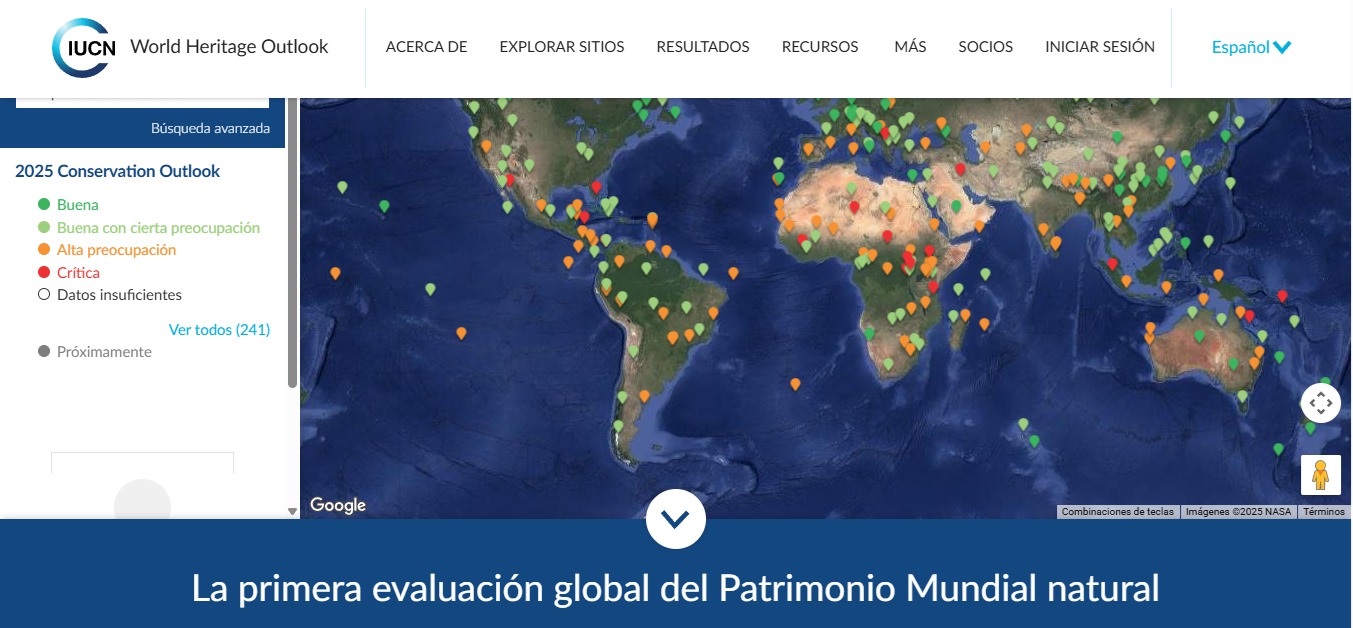This screenshot has height=628, width=1353.
Task: Click the orange marker in the South Atlantic
Action: tap(795, 383)
